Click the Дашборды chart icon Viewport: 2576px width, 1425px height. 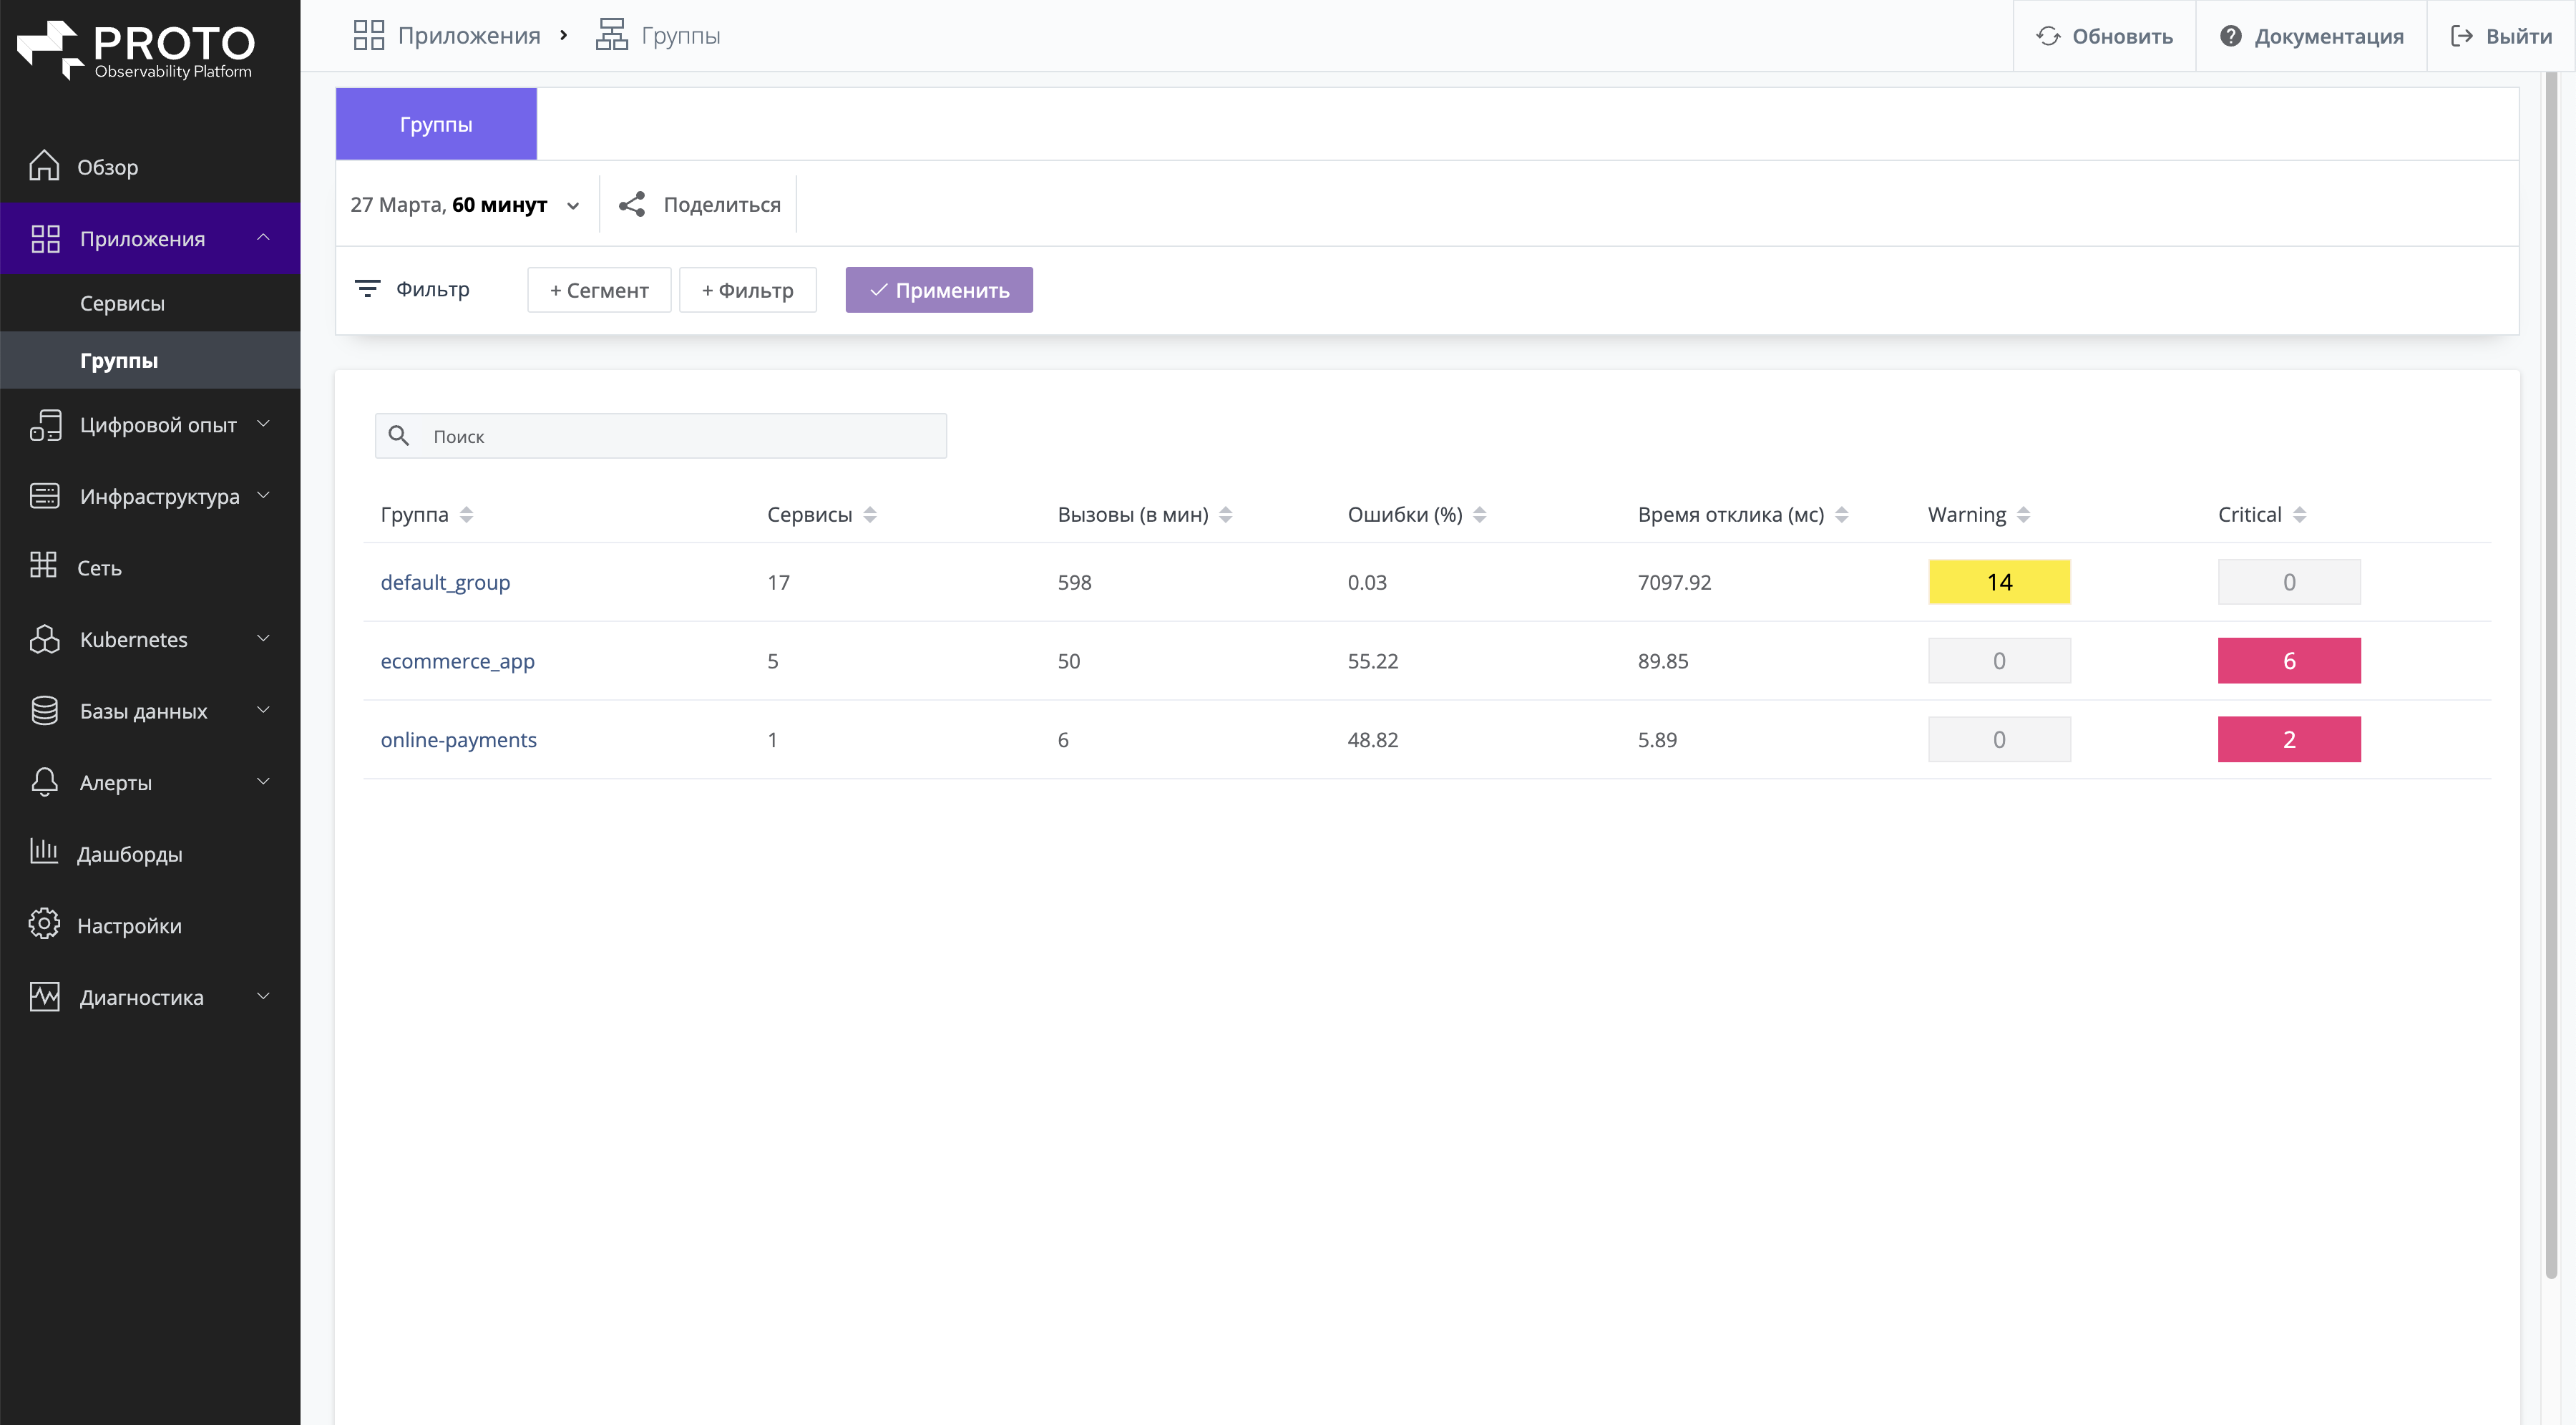click(44, 852)
